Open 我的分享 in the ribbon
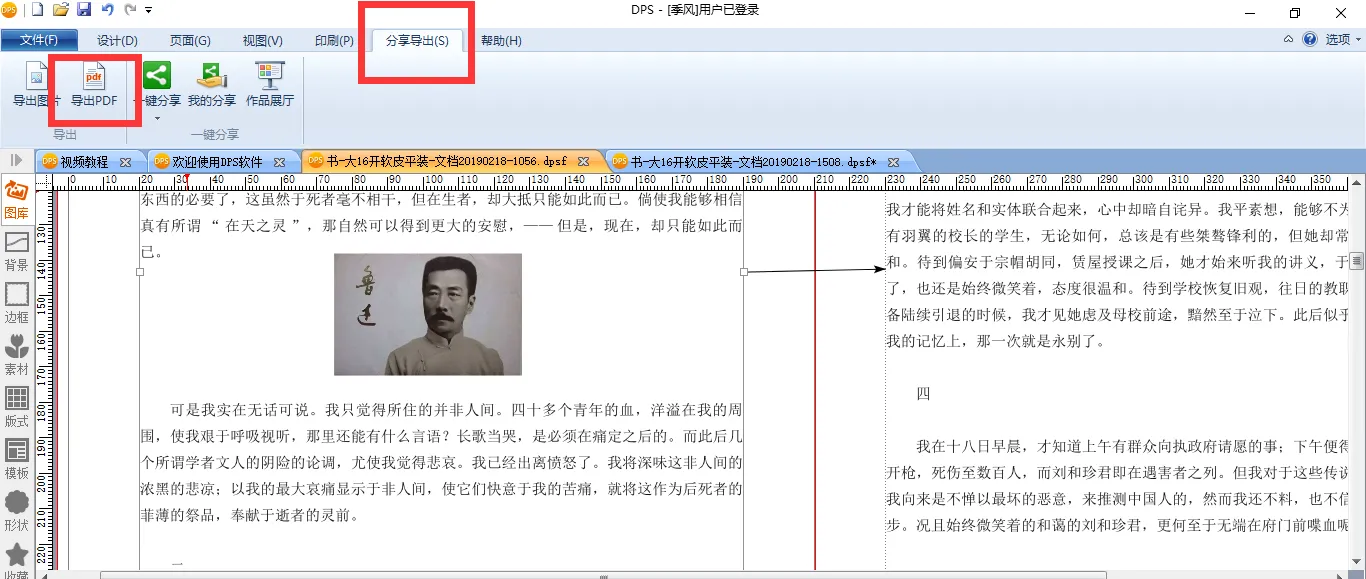Screen dimensions: 1366x579 click(211, 85)
